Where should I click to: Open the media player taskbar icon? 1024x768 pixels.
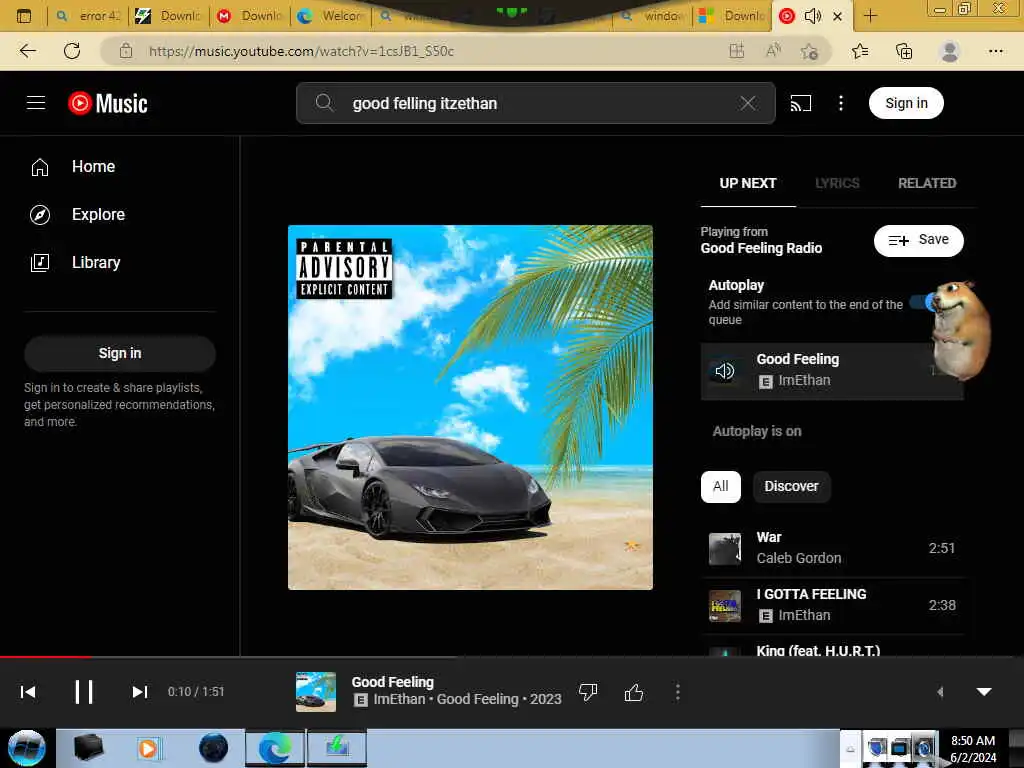148,748
